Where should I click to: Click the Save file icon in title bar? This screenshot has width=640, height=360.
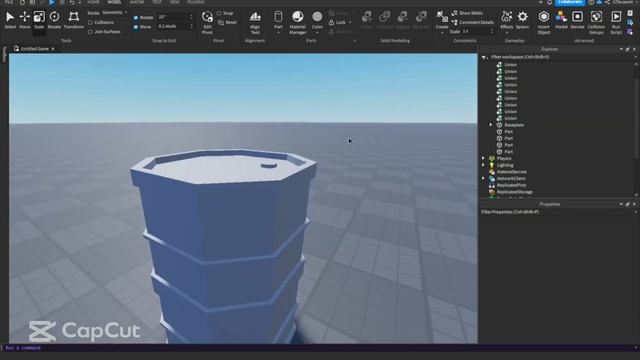click(x=32, y=2)
